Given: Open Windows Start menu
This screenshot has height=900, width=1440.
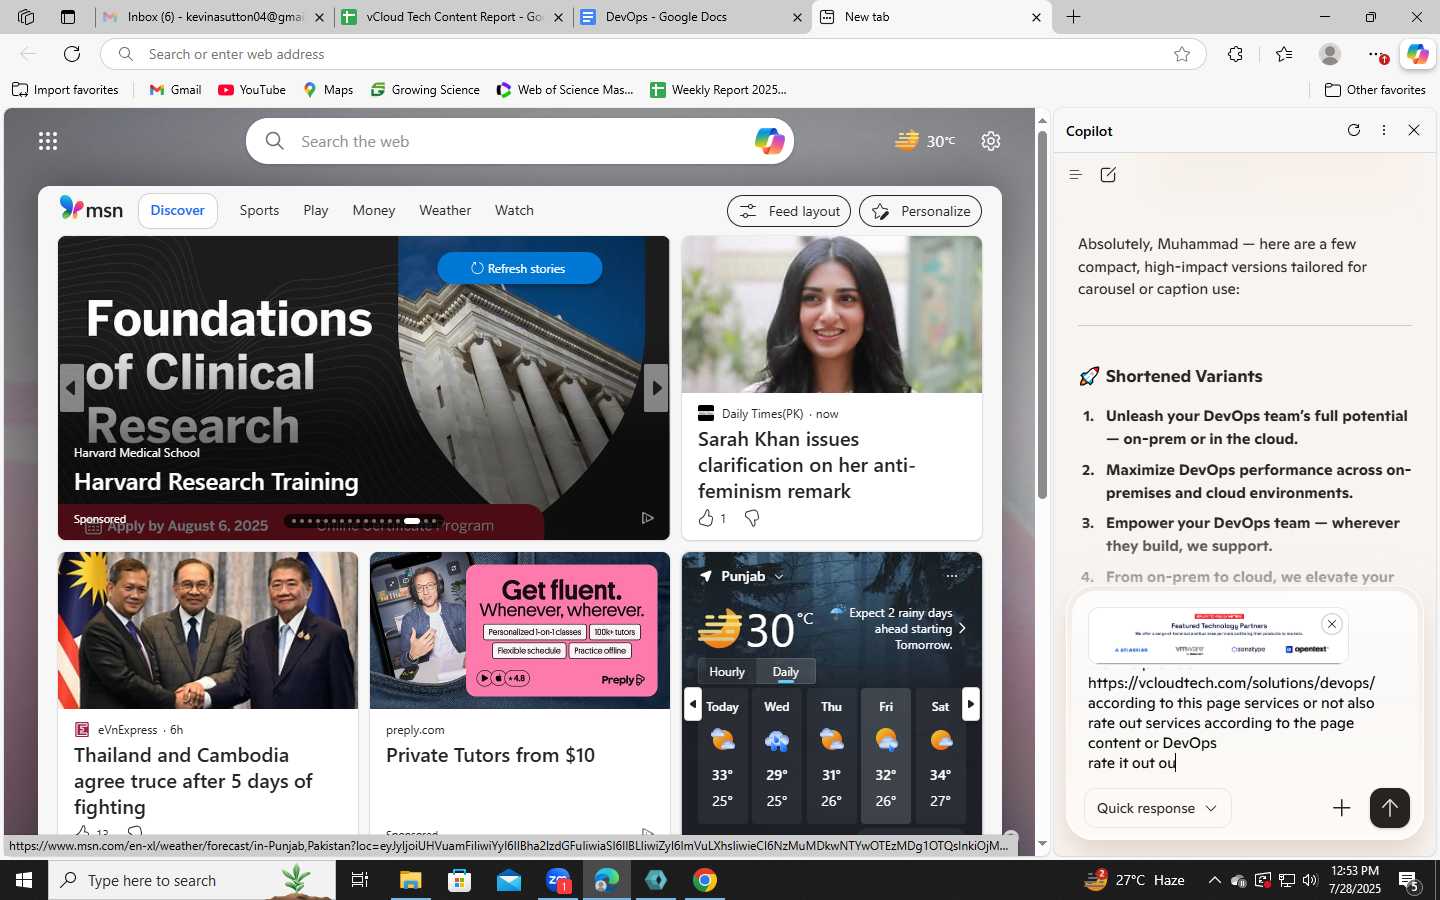Looking at the screenshot, I should coord(24,880).
